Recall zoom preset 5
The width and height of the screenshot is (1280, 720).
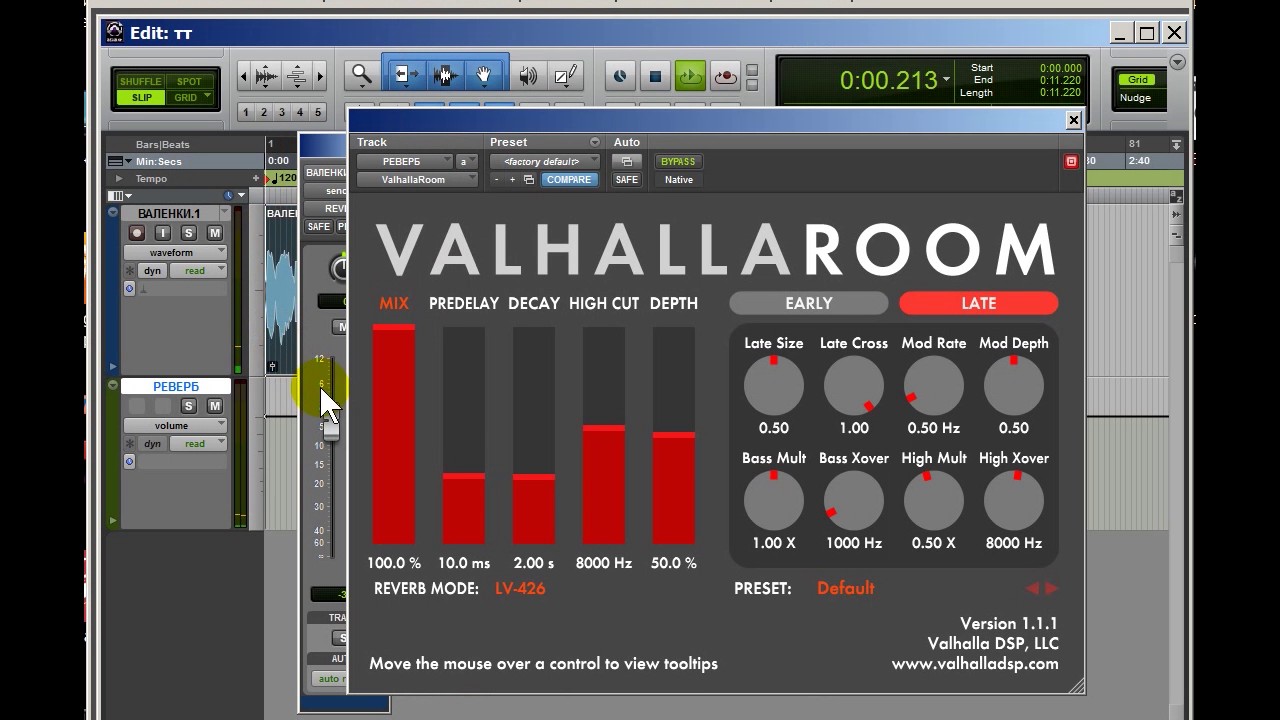[318, 113]
